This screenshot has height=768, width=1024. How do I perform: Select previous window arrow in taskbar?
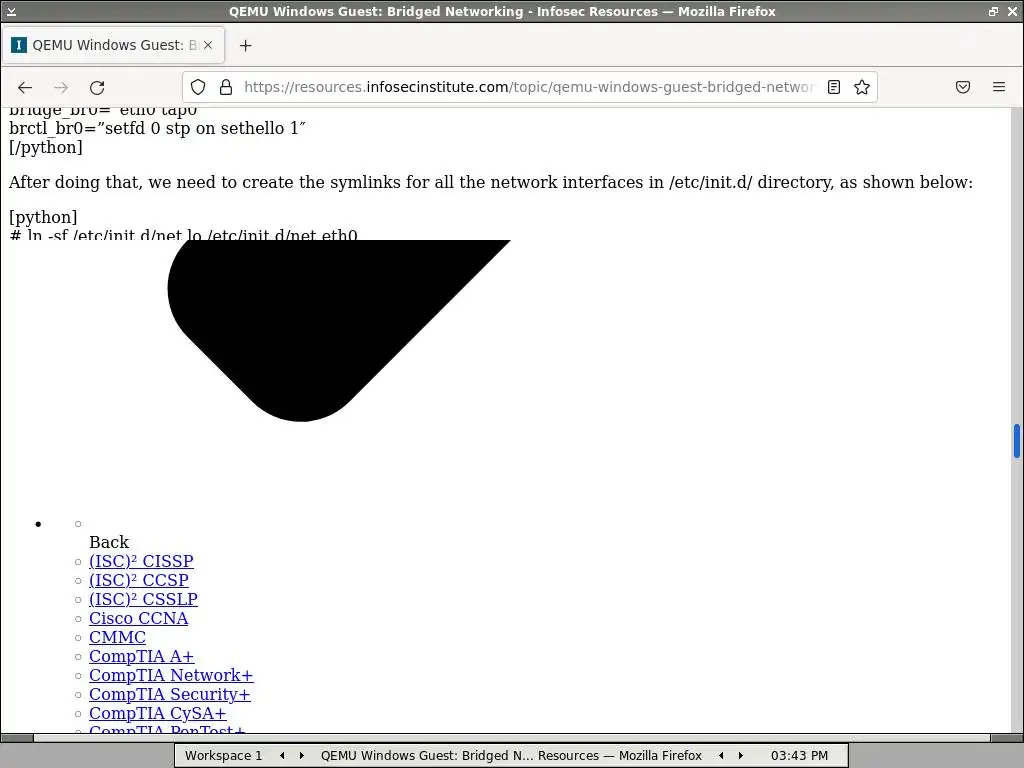tap(721, 756)
